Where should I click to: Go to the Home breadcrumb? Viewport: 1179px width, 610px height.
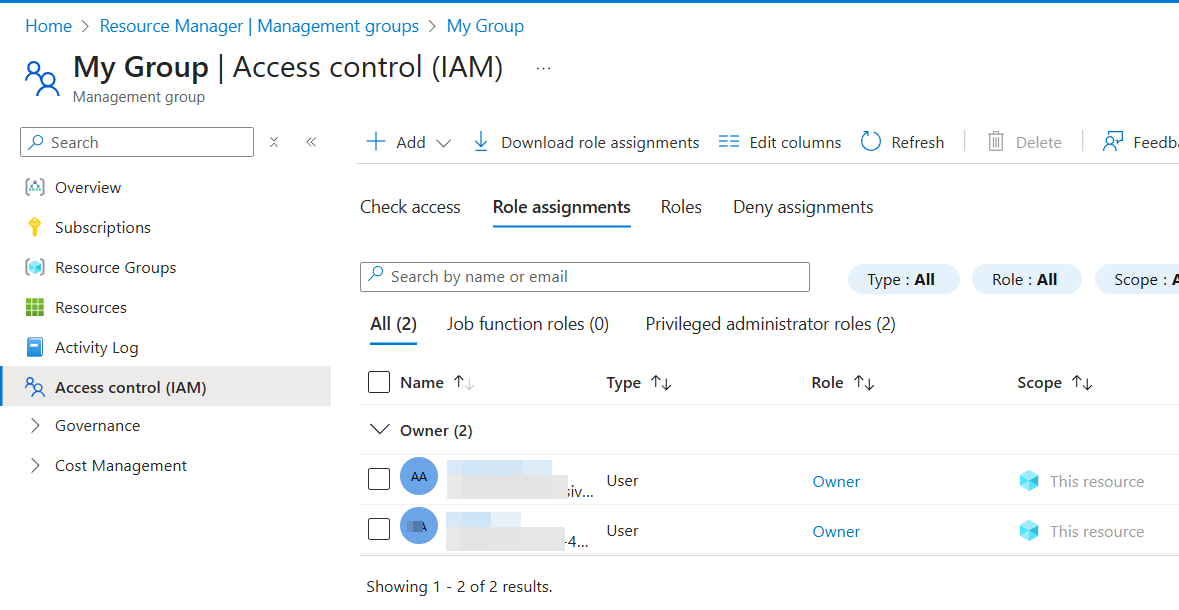(x=49, y=26)
